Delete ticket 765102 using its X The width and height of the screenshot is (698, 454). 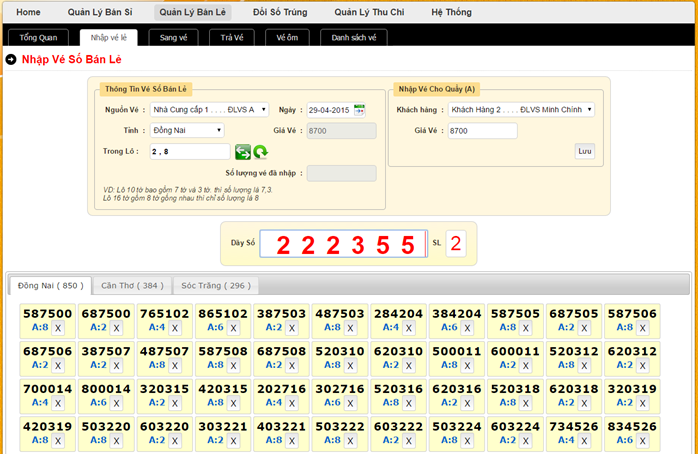point(174,327)
